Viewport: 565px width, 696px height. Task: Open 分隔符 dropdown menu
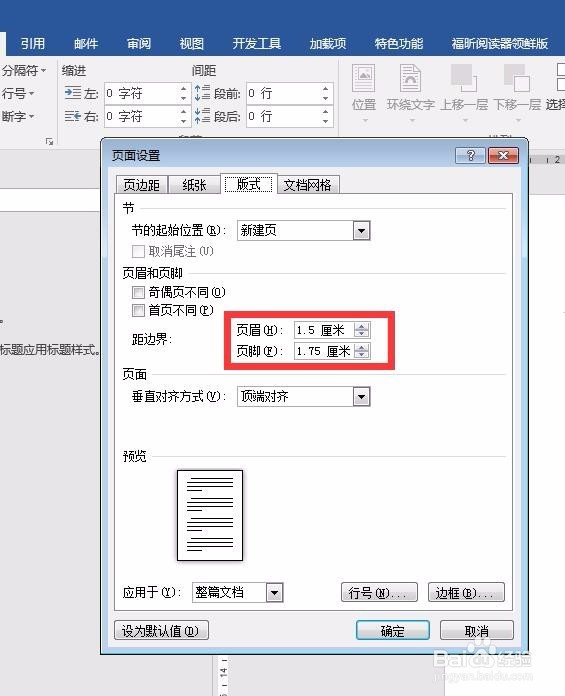click(24, 70)
